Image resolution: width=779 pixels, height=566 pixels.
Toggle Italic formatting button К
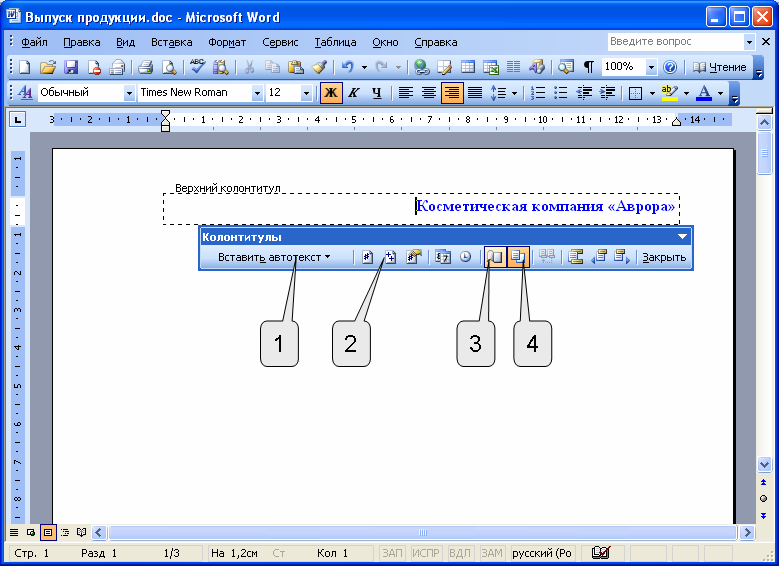354,93
